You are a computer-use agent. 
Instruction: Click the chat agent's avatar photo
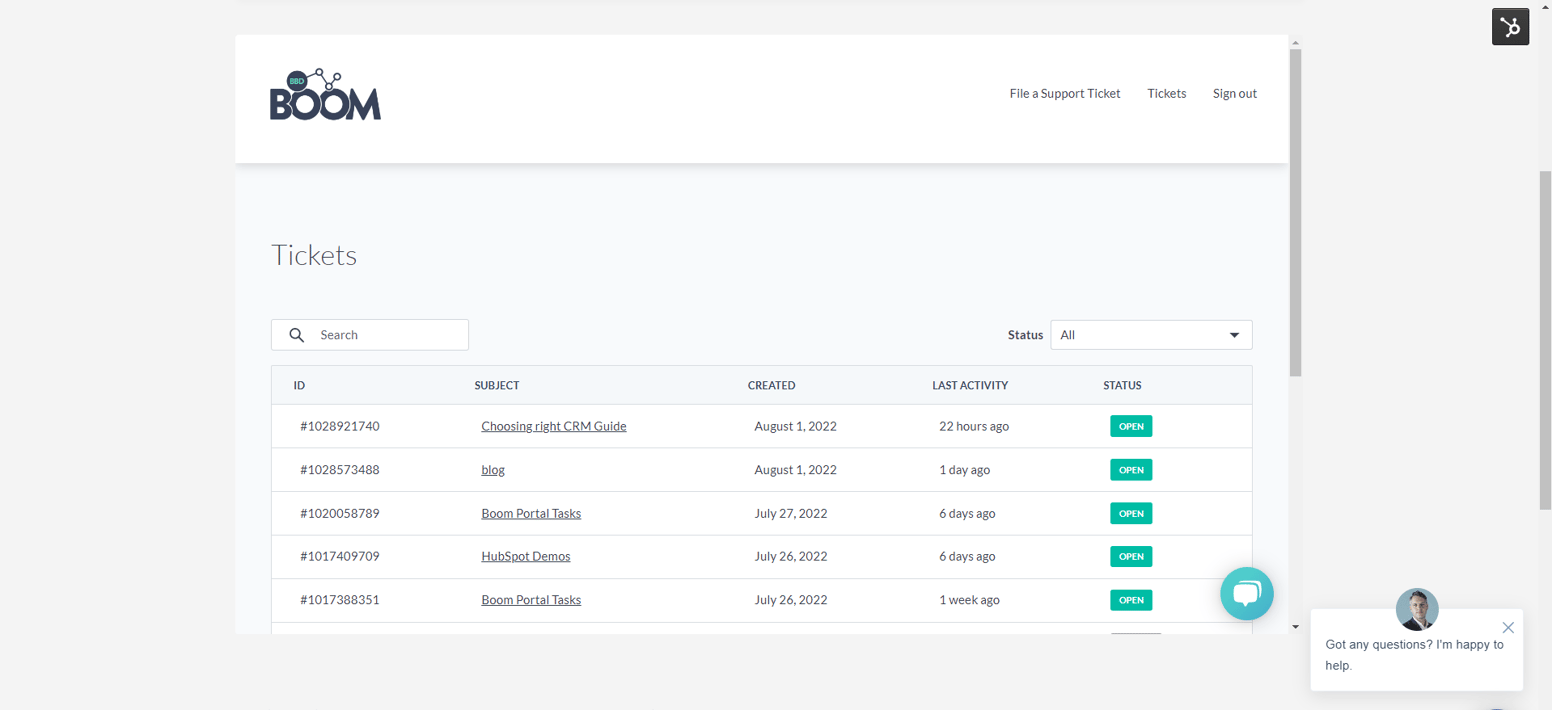click(x=1417, y=609)
